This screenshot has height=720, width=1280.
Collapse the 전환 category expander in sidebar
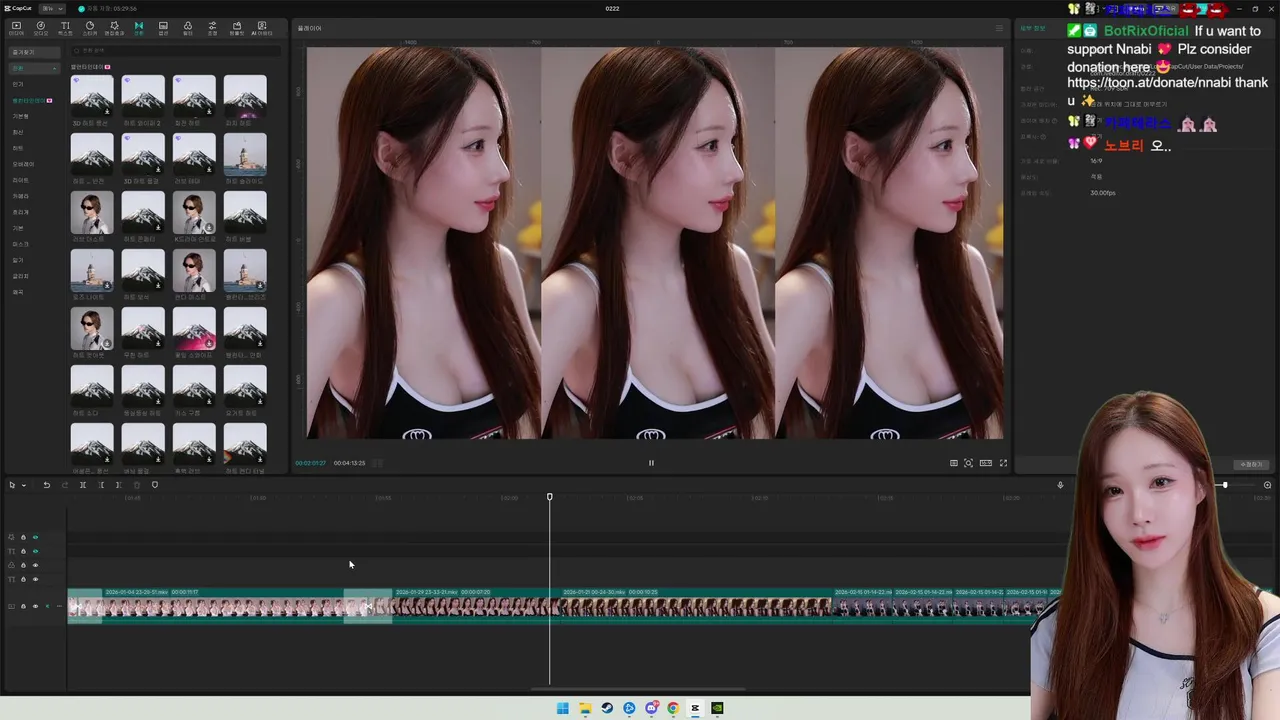pyautogui.click(x=54, y=68)
